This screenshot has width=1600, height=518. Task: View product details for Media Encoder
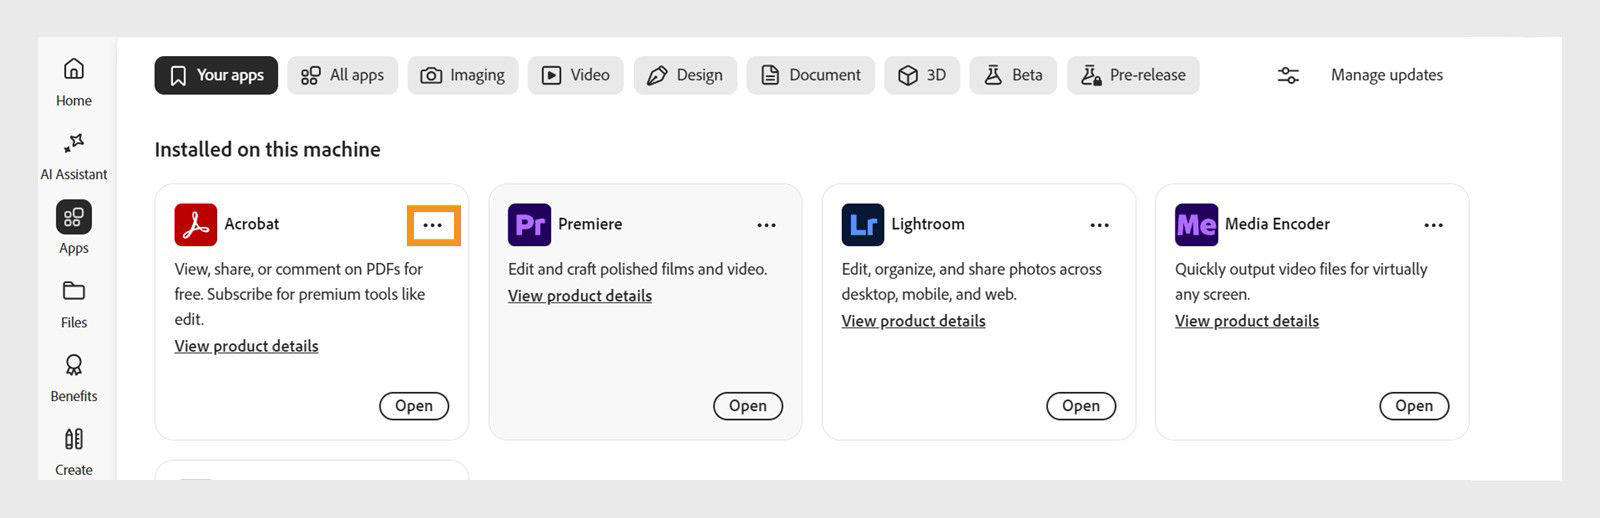click(1247, 321)
